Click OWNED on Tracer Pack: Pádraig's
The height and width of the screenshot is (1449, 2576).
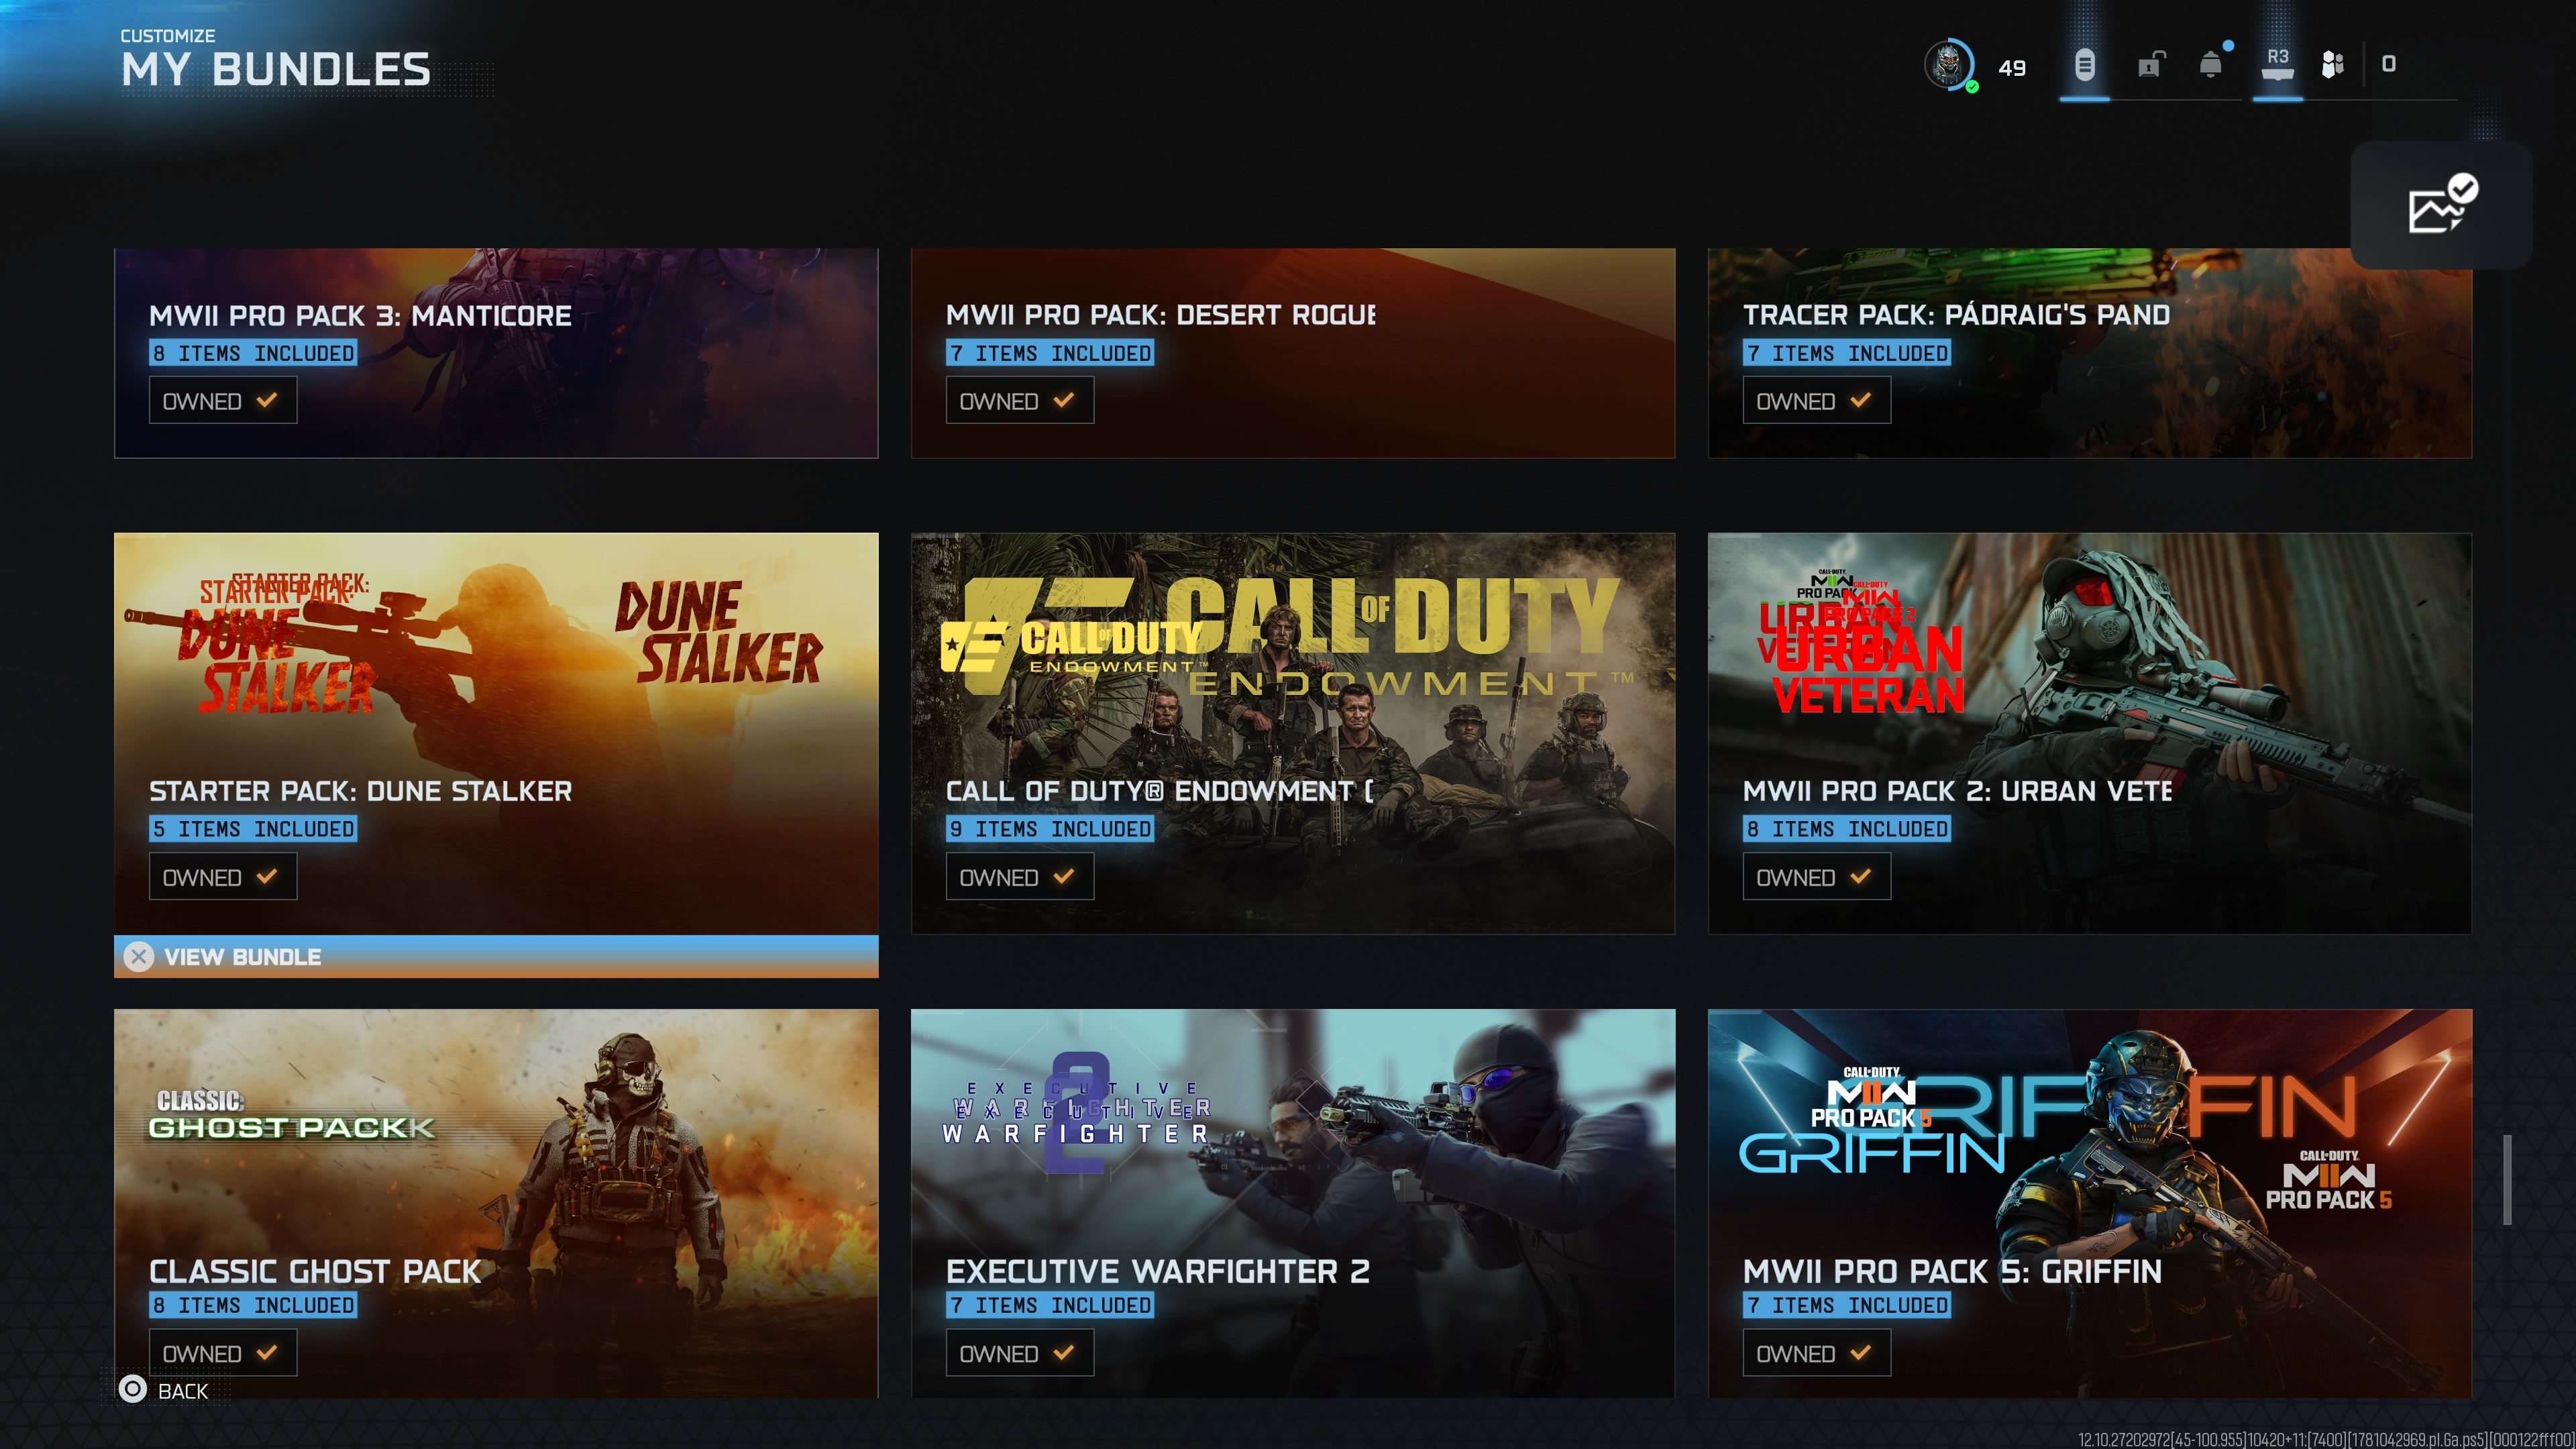click(1817, 400)
